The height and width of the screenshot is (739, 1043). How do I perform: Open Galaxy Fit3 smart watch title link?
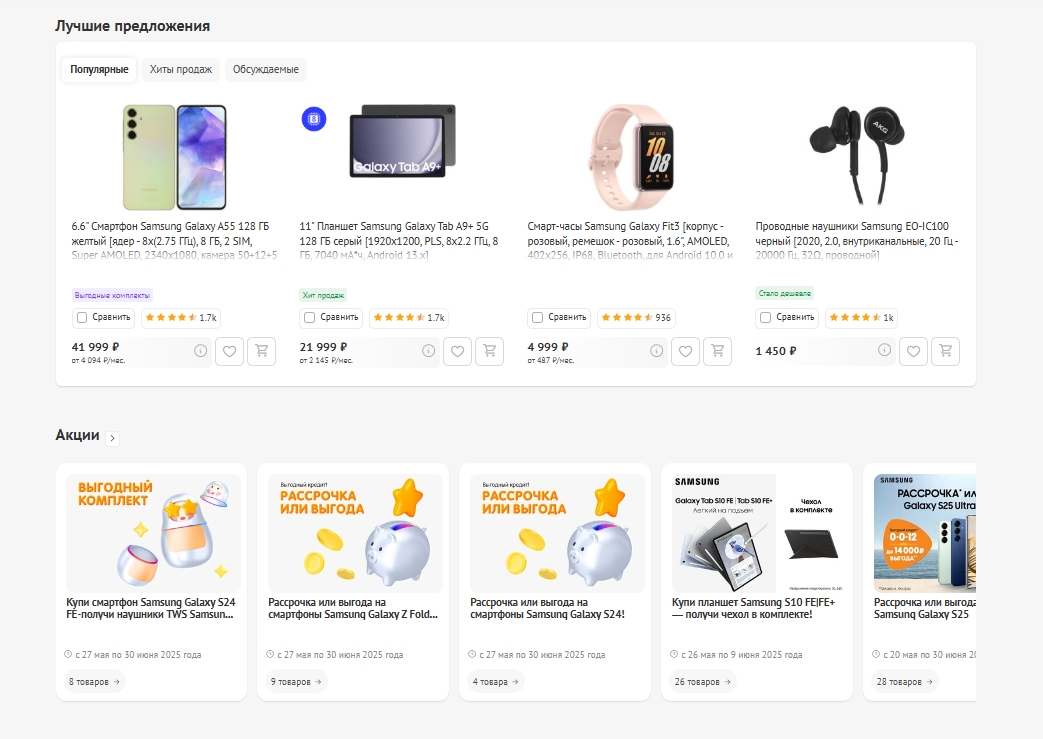[631, 234]
